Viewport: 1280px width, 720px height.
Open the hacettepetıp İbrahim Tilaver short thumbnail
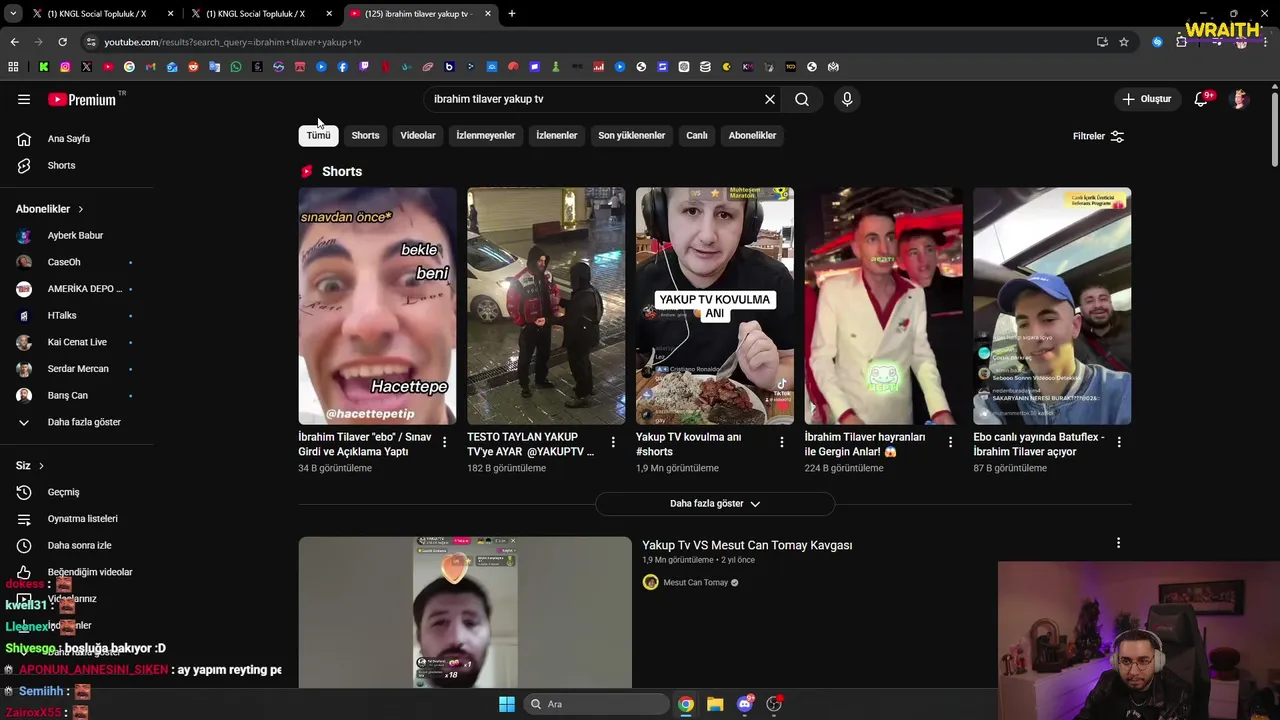click(377, 306)
